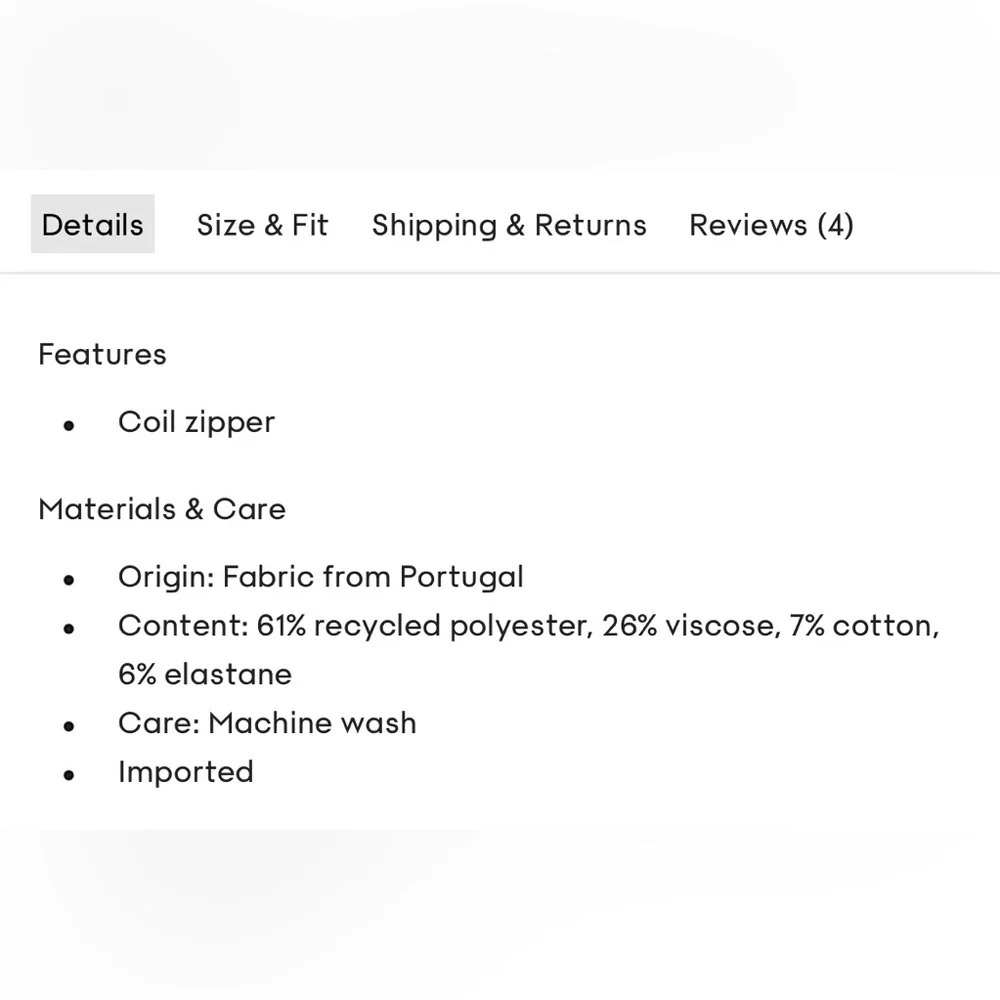Select the Coil zipper feature text
Screen dimensions: 1000x1000
[196, 423]
